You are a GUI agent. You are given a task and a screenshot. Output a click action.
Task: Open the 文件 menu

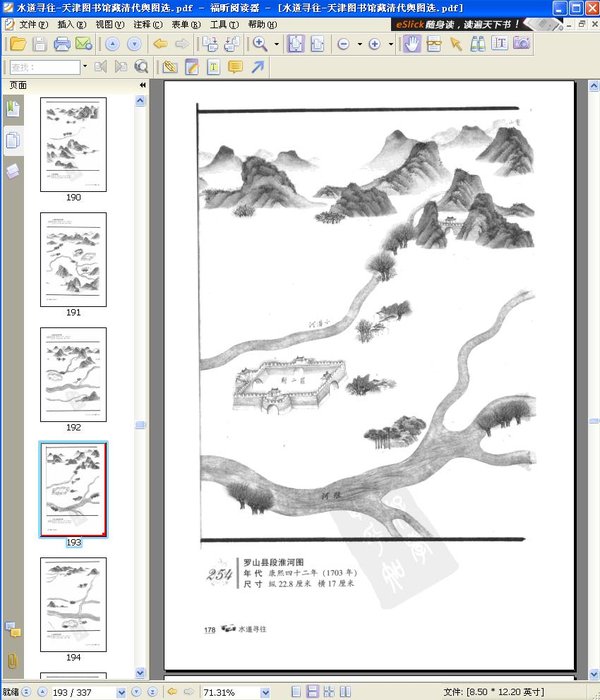(33, 24)
